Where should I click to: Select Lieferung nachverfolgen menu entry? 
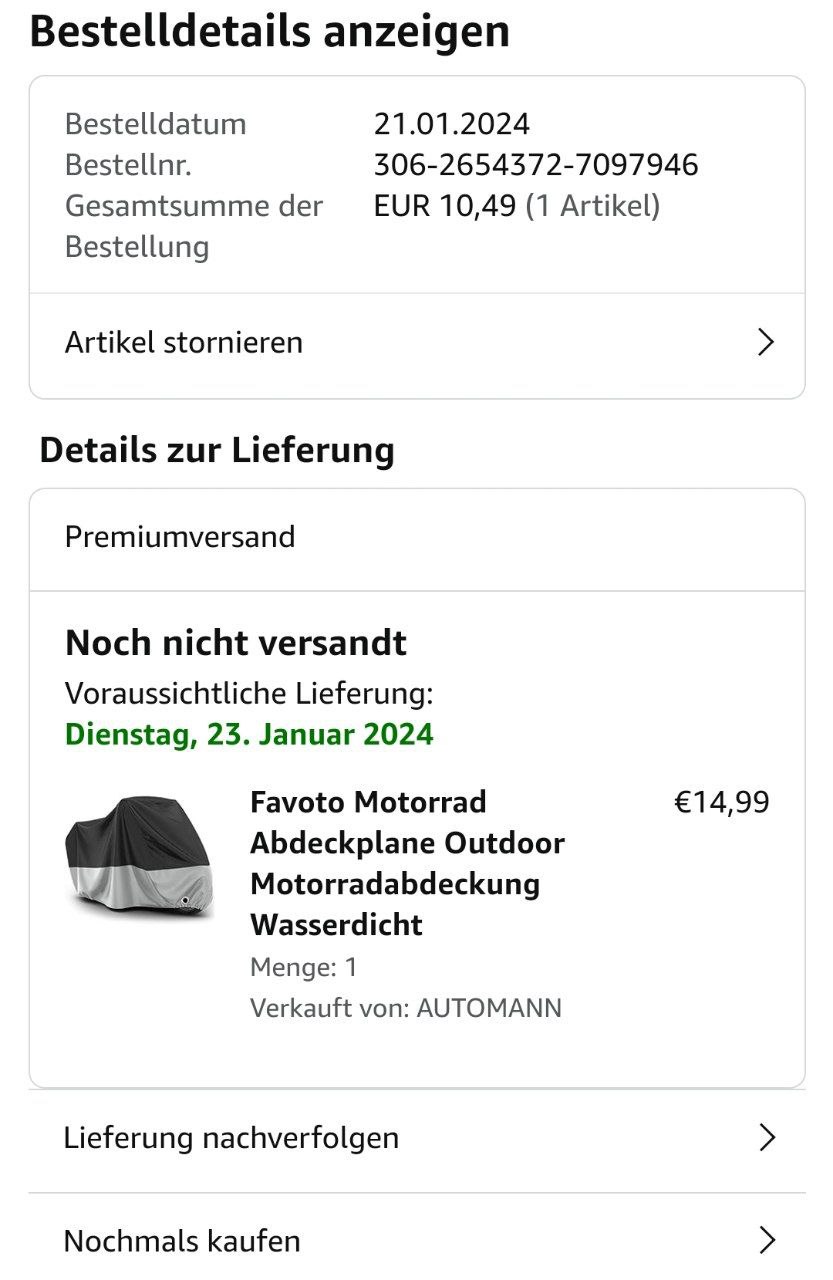click(417, 1139)
